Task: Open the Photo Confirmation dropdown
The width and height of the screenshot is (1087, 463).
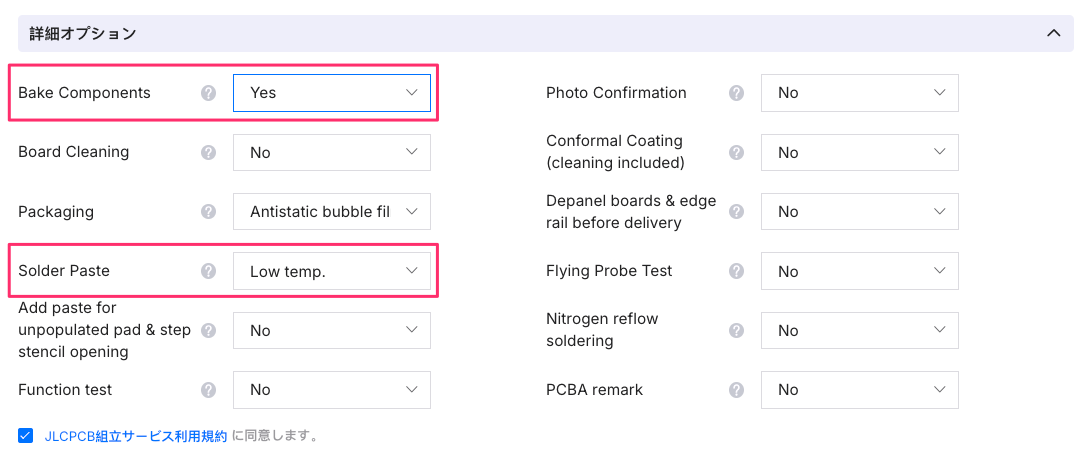Action: (859, 93)
